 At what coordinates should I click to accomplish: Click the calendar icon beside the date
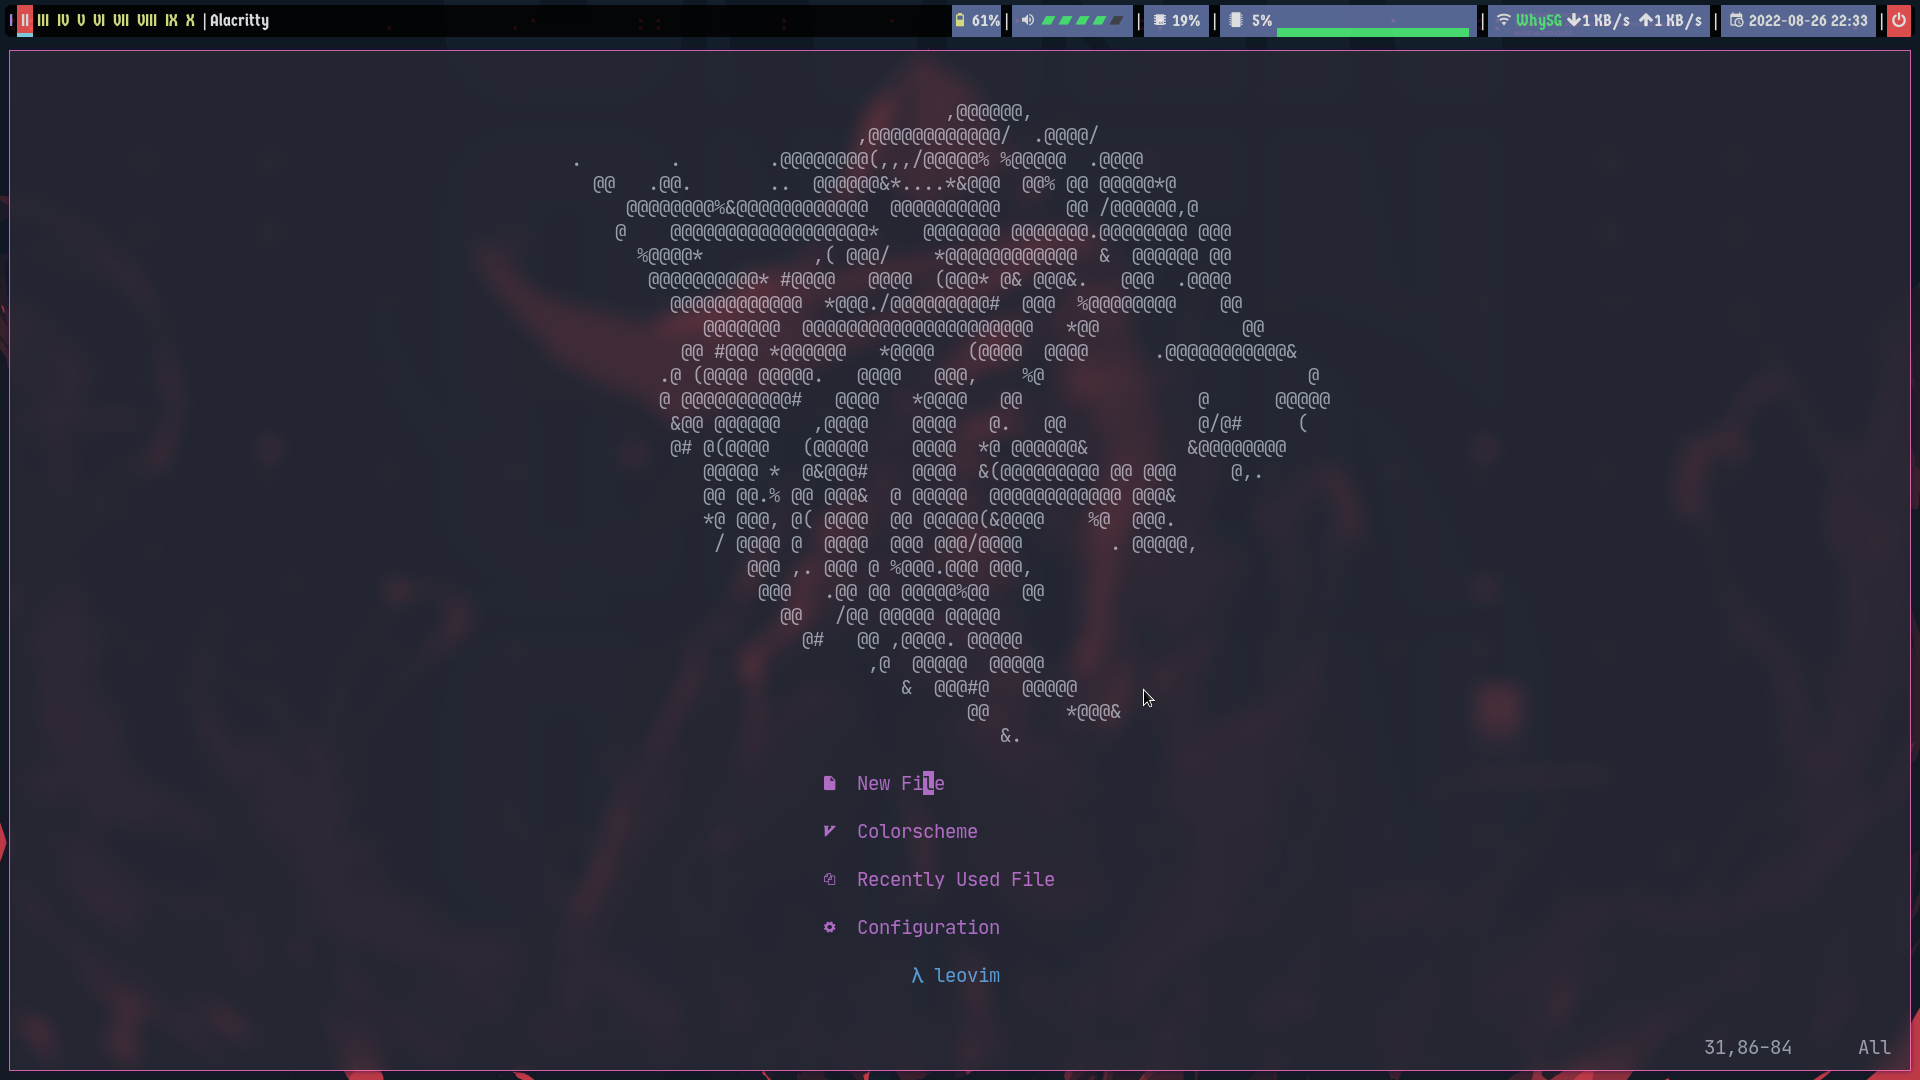coord(1737,20)
